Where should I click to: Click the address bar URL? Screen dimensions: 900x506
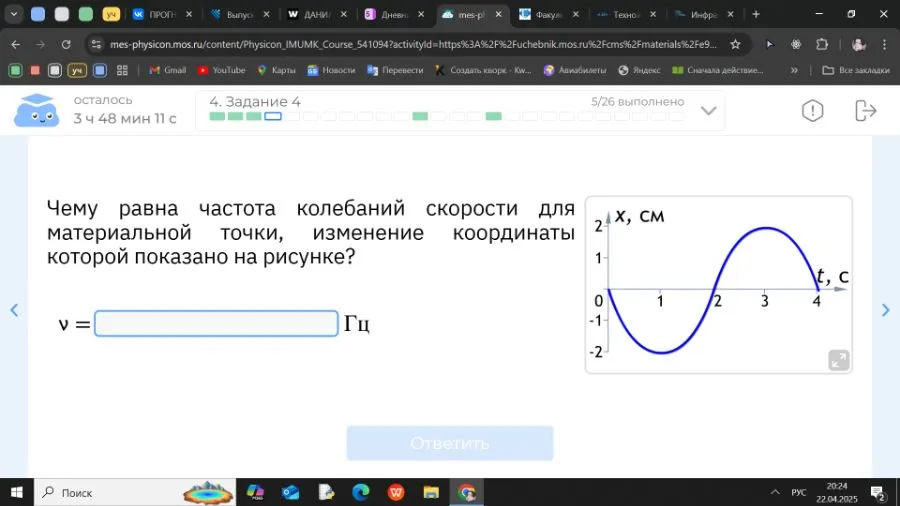(x=413, y=44)
